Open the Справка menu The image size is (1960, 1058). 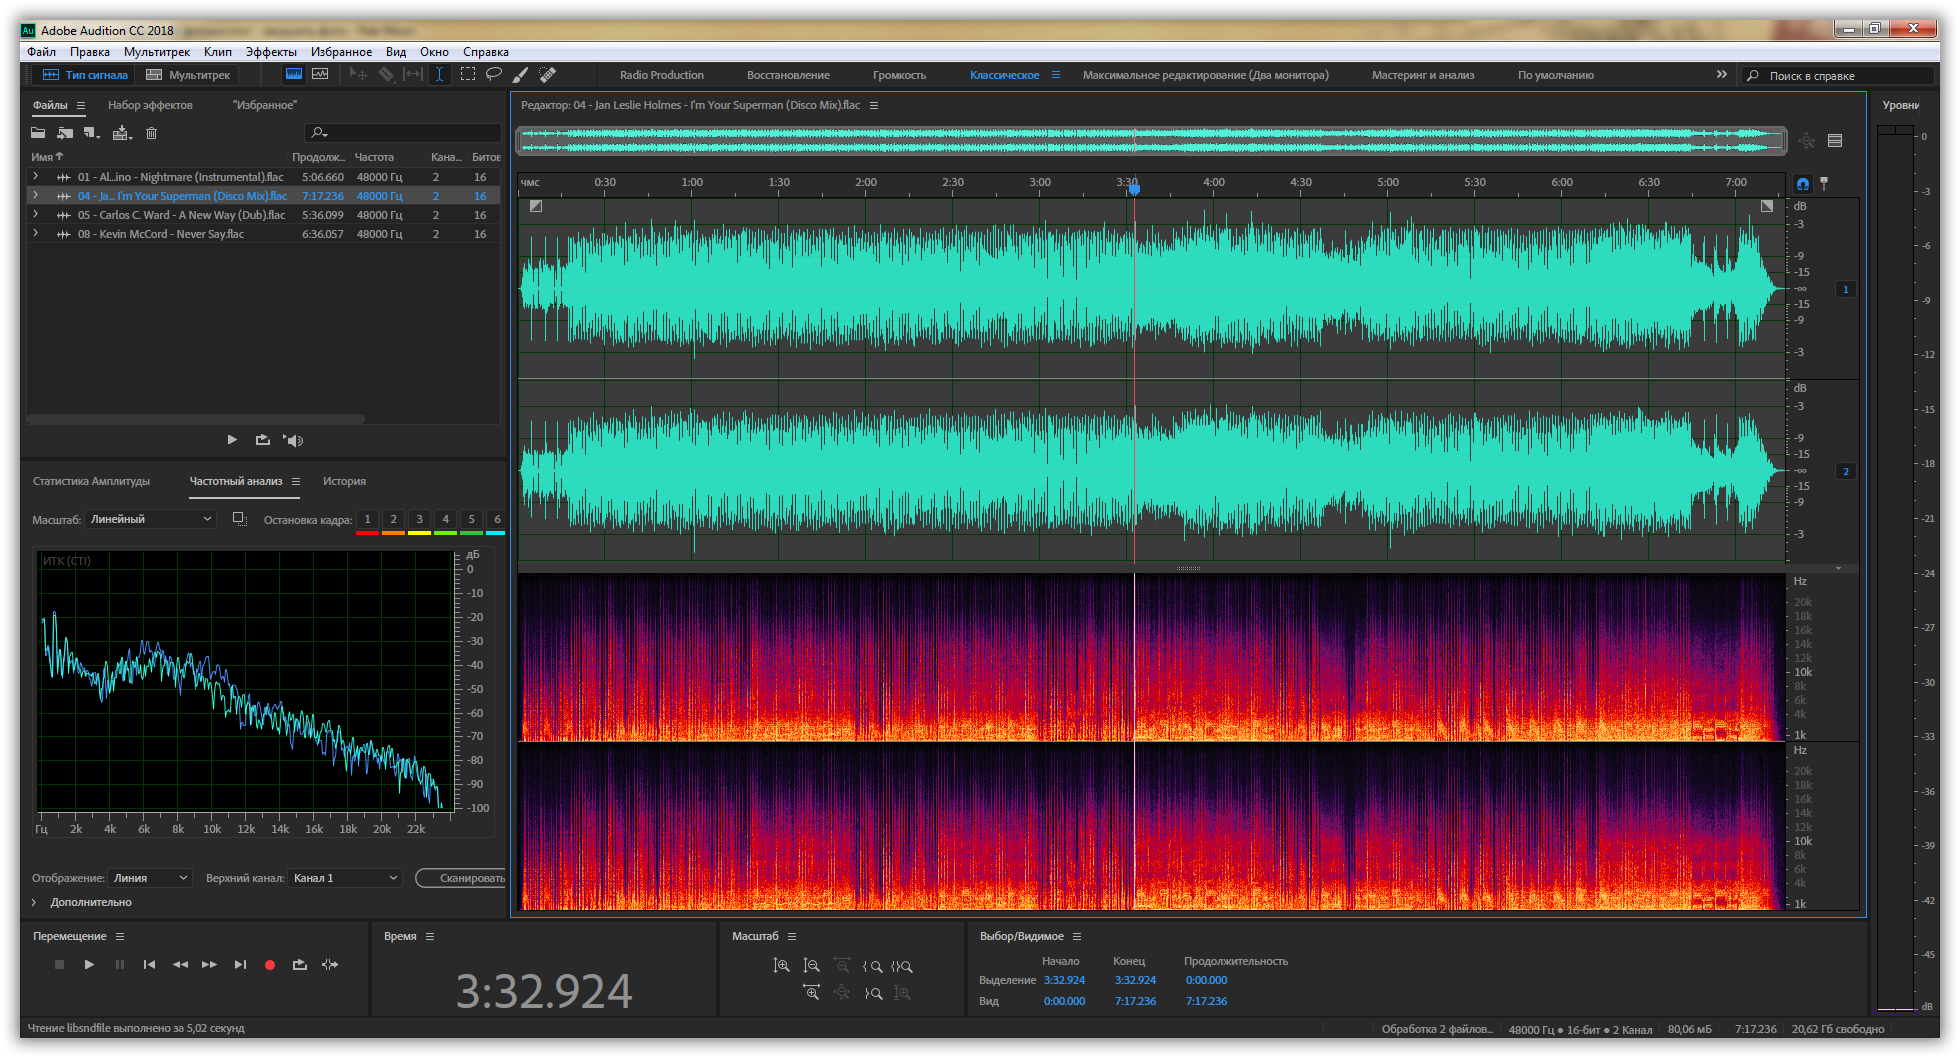tap(486, 52)
